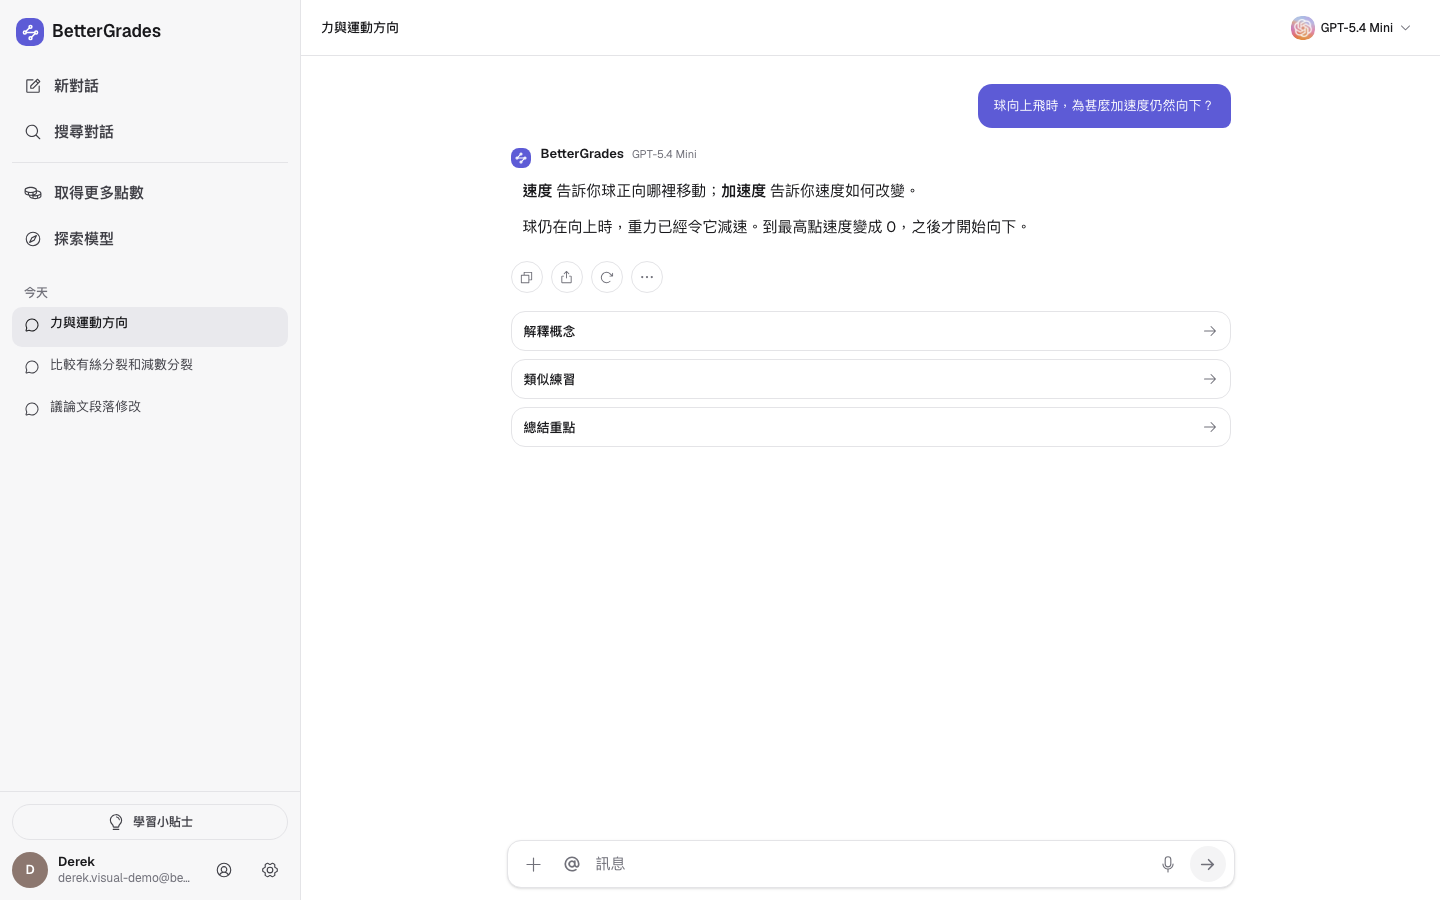The height and width of the screenshot is (900, 1440).
Task: Start a new chat with 新對話
Action: (x=150, y=86)
